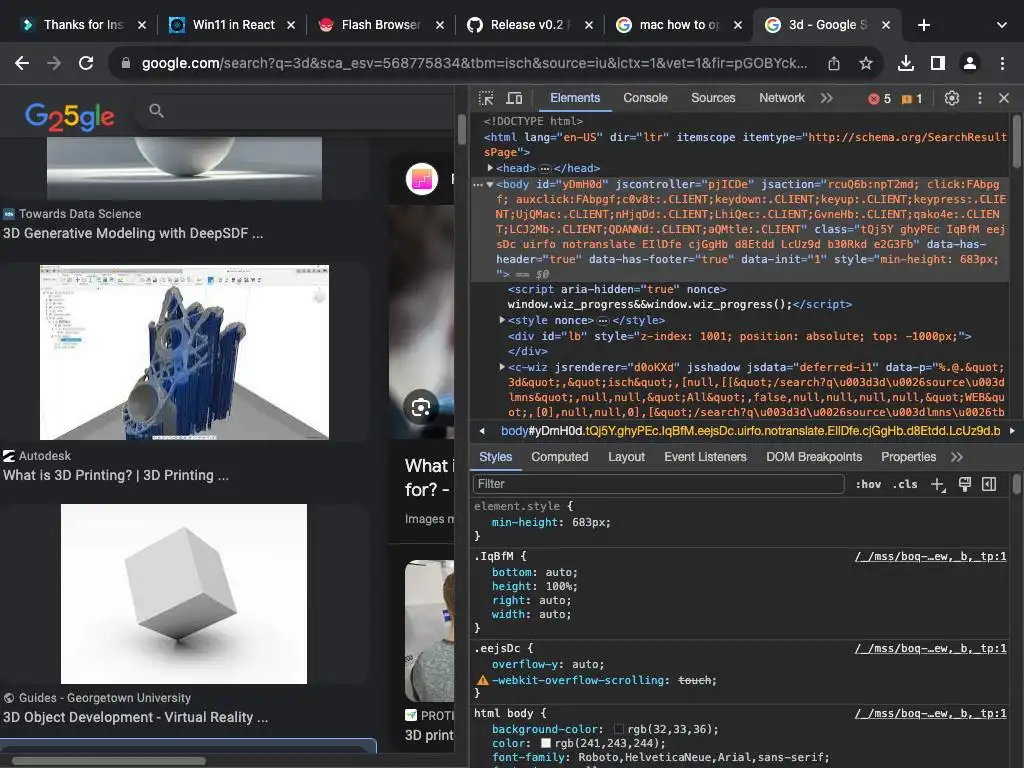Toggle the browser side panel icon

click(x=938, y=63)
